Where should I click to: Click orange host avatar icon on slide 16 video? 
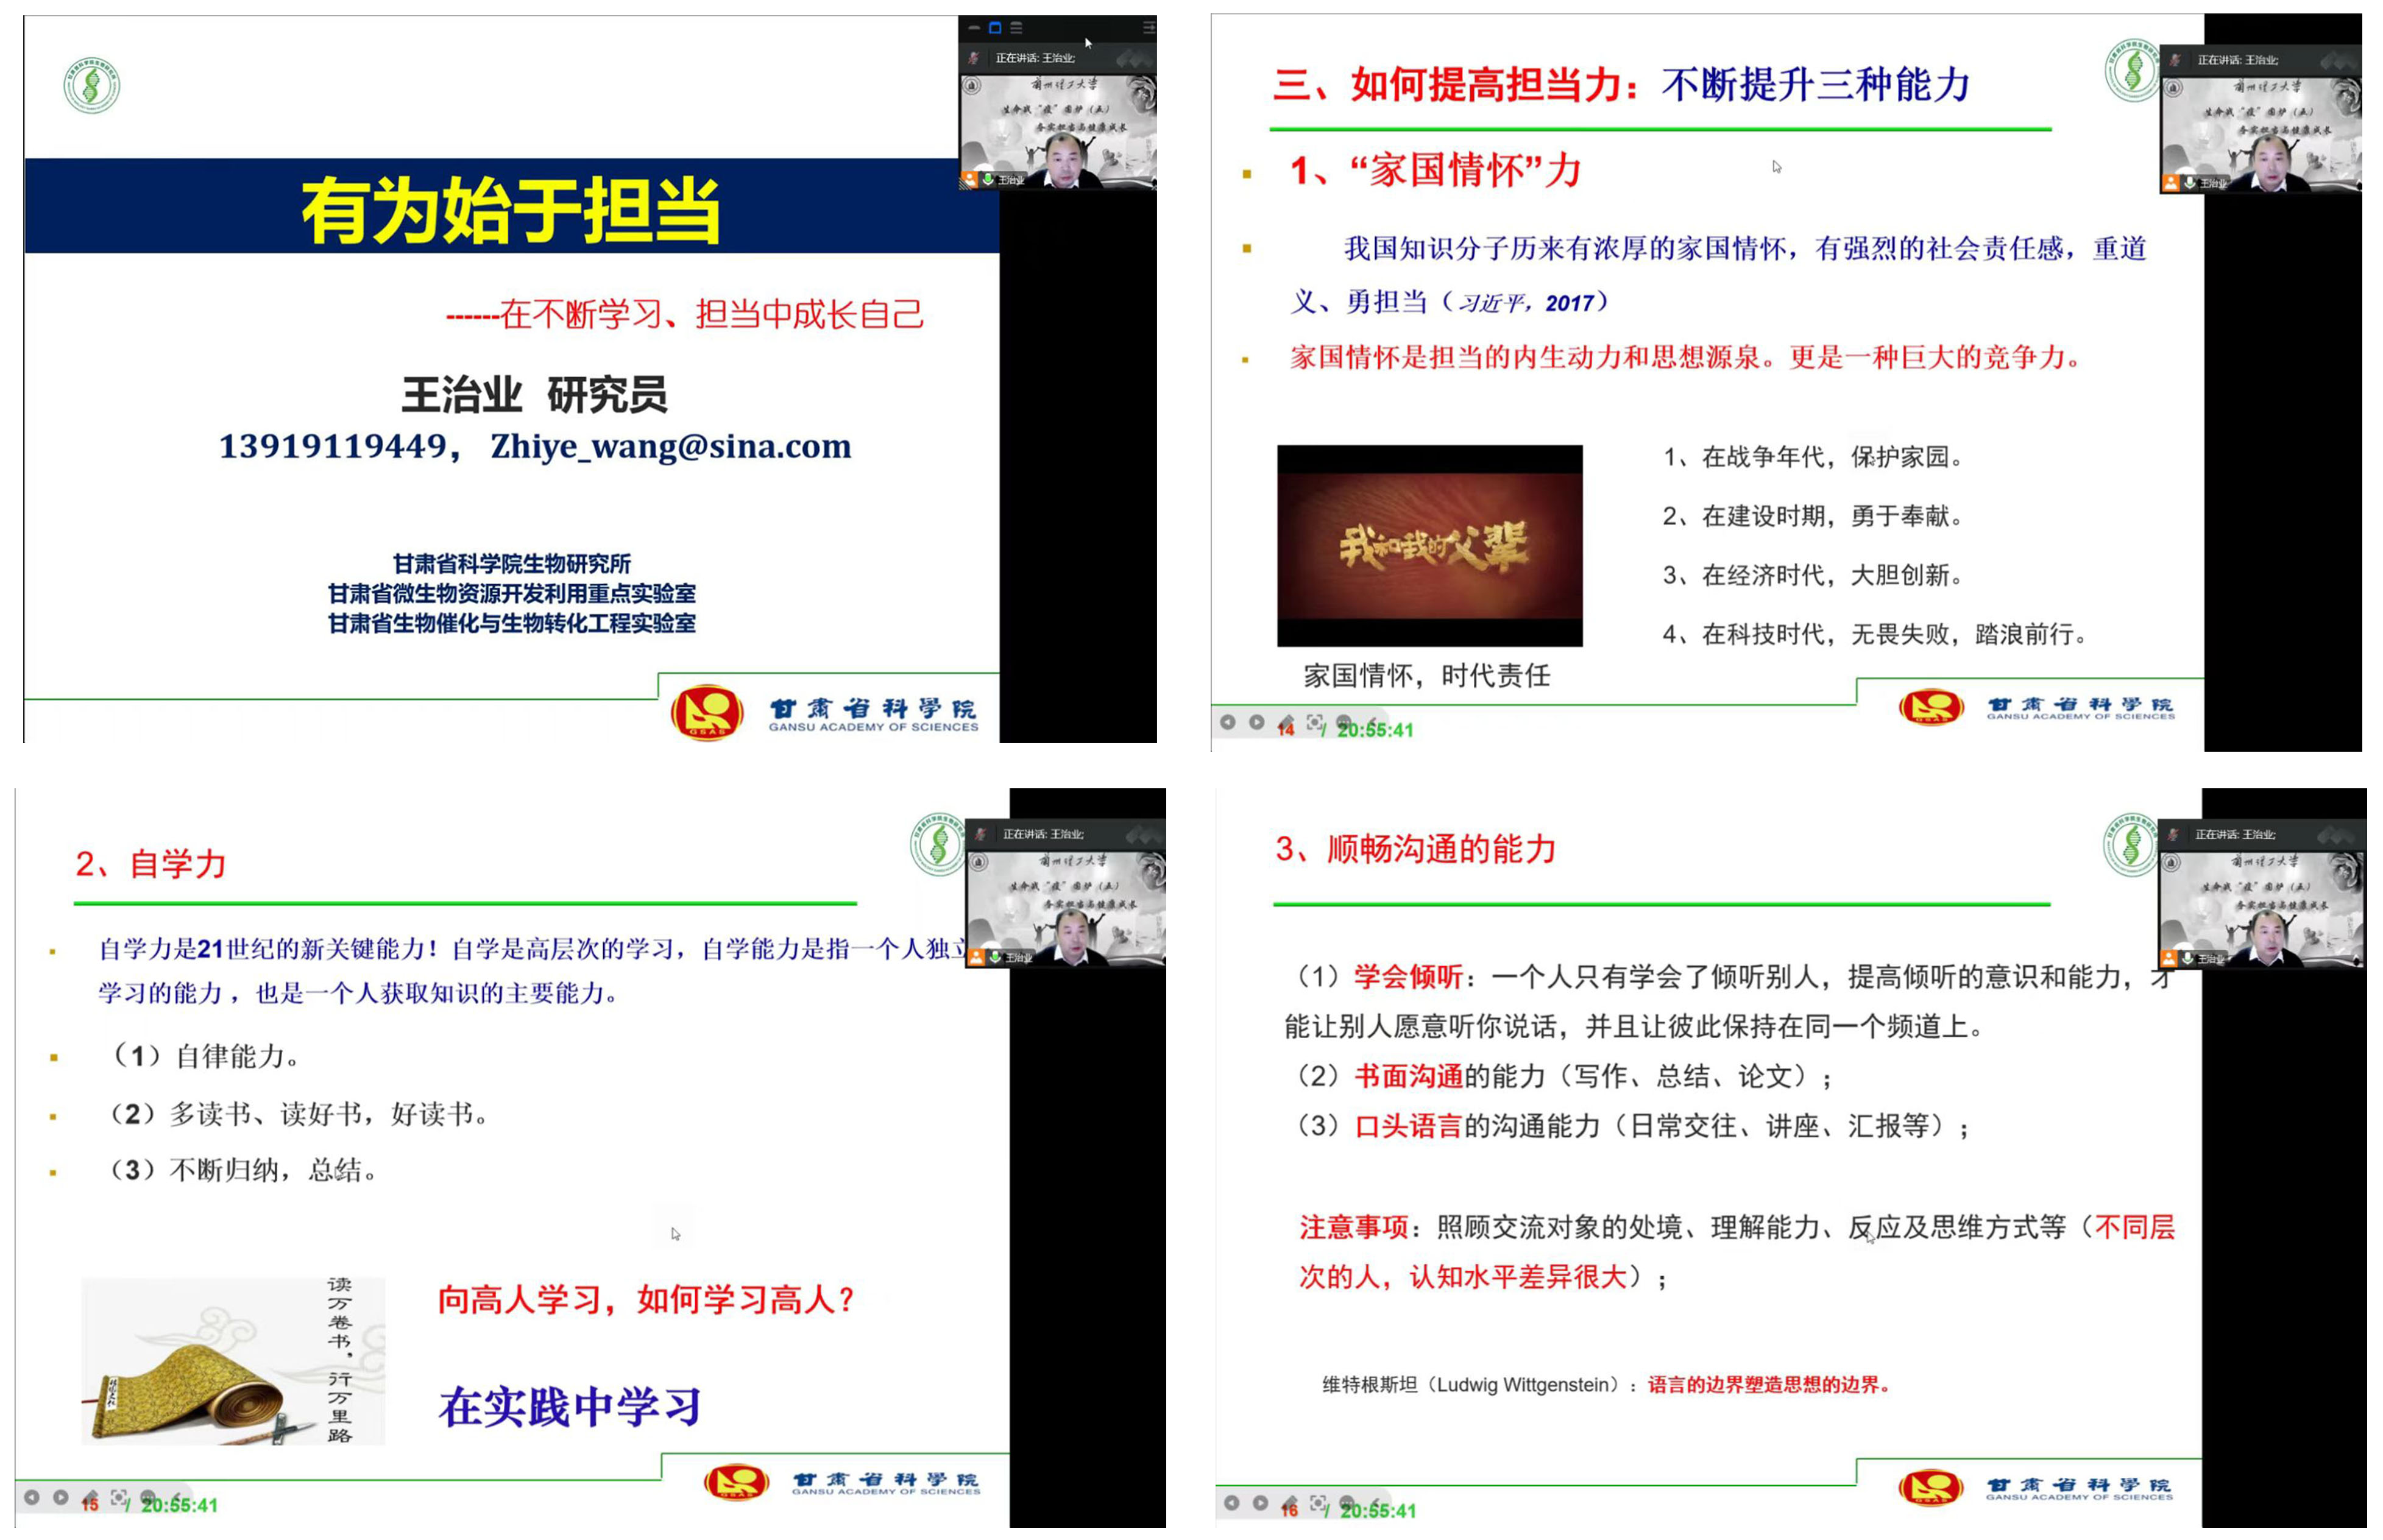pos(2168,958)
